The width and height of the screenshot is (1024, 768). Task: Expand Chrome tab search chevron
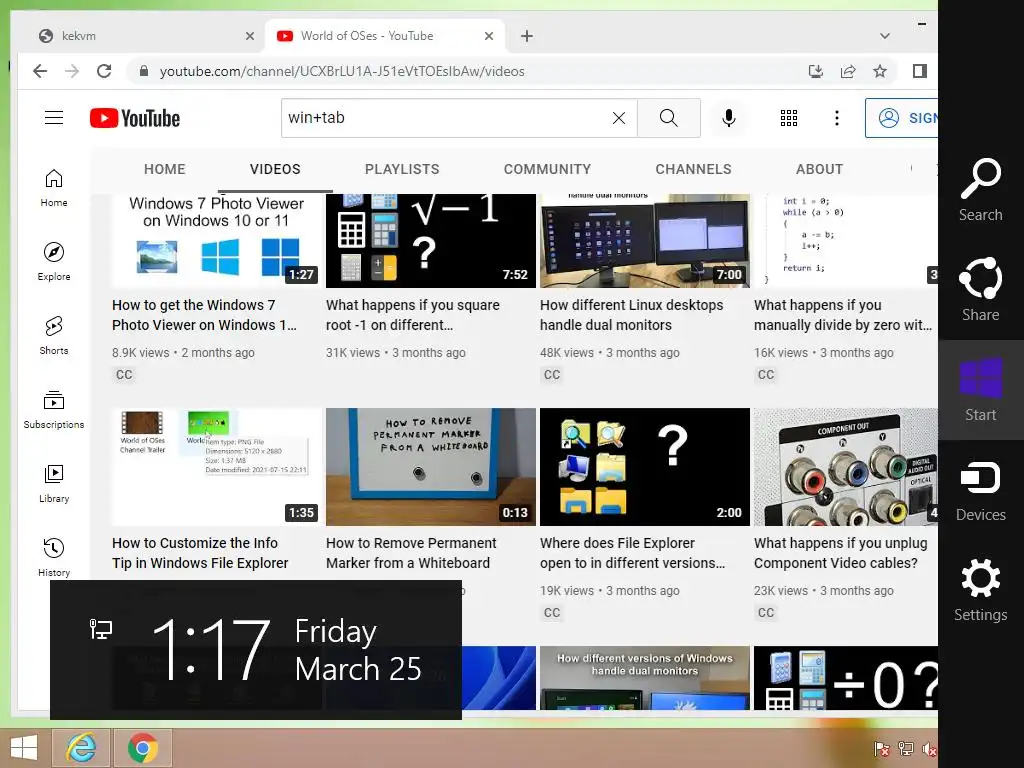885,36
